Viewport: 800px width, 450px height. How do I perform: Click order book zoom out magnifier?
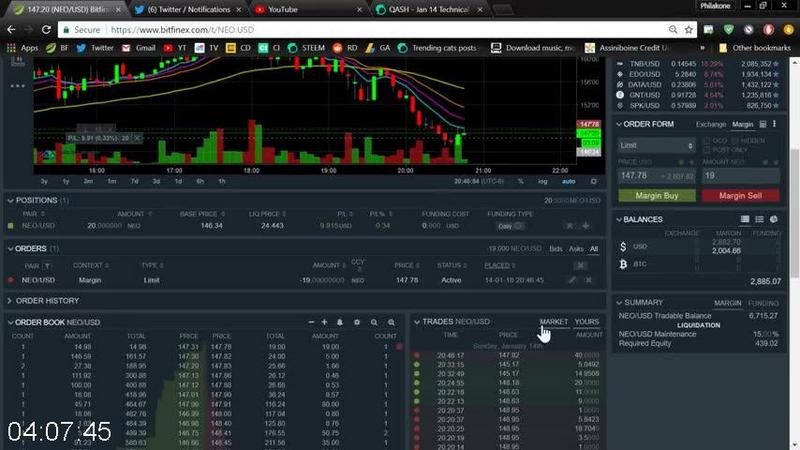pyautogui.click(x=374, y=322)
